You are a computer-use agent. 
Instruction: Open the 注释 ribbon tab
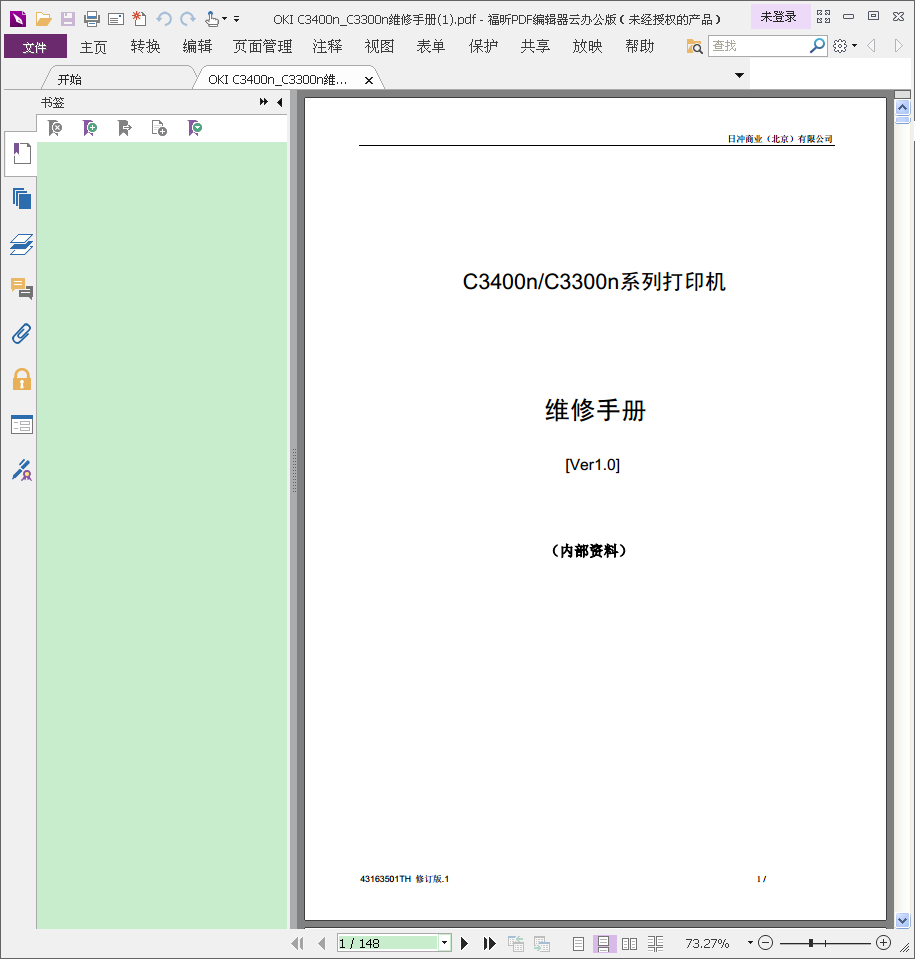coord(327,46)
